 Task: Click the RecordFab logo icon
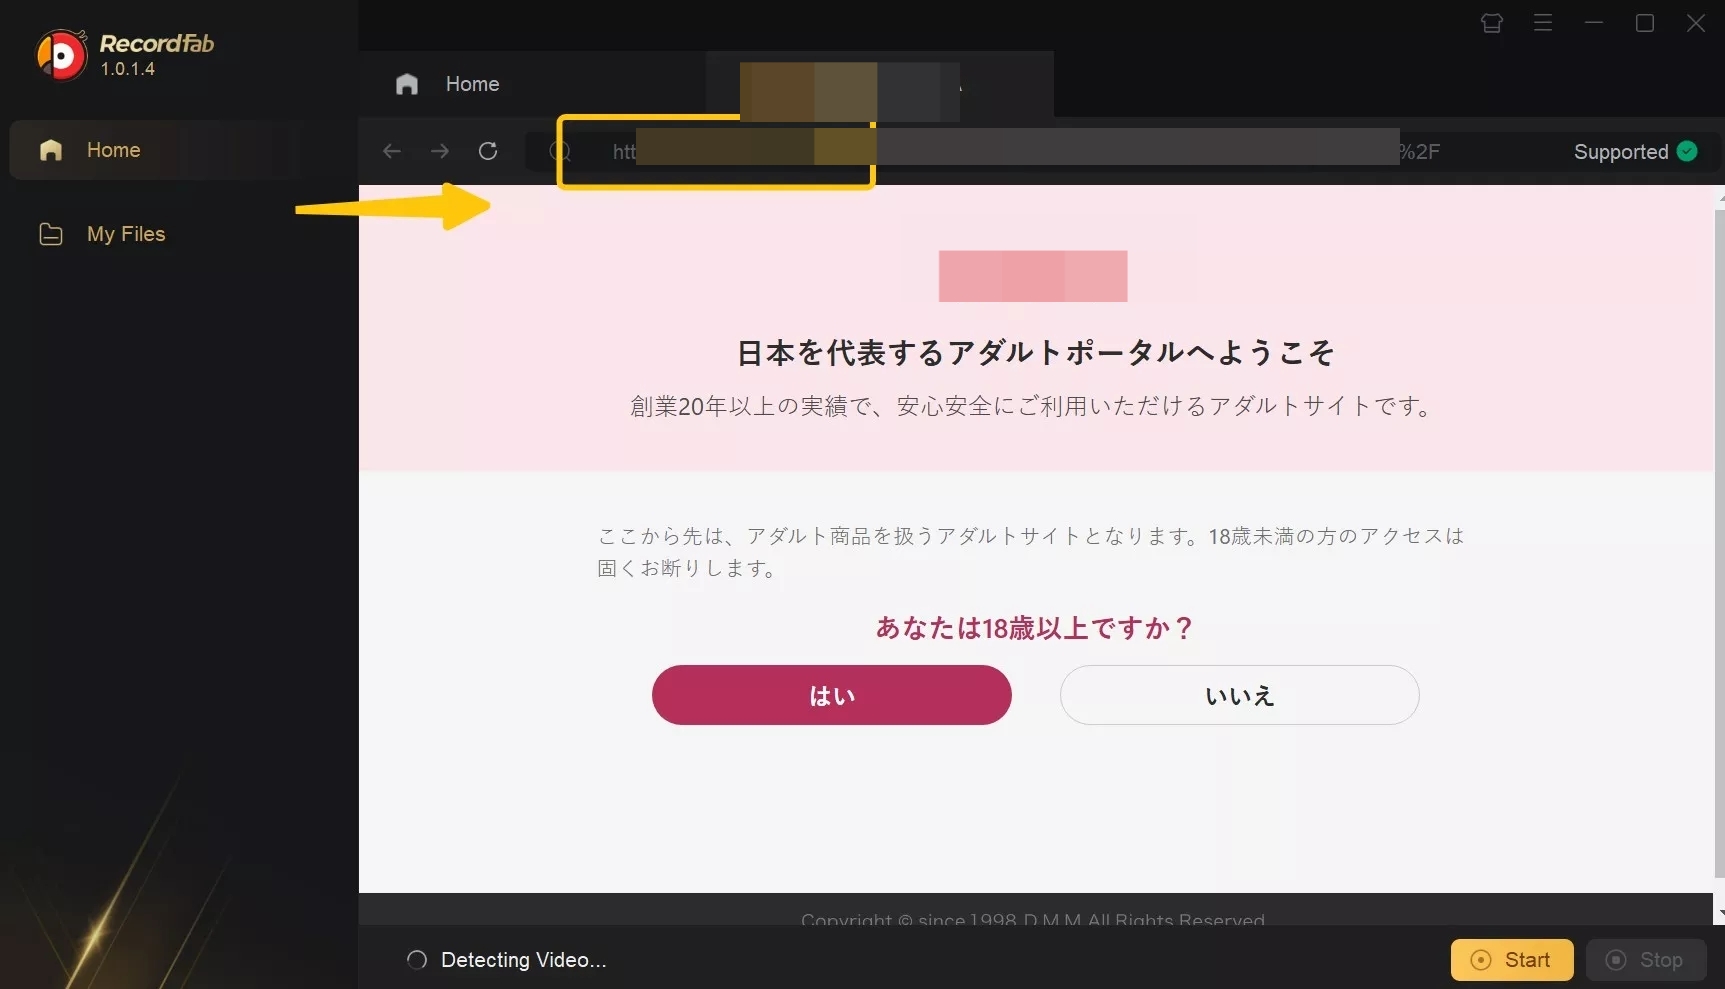(61, 55)
